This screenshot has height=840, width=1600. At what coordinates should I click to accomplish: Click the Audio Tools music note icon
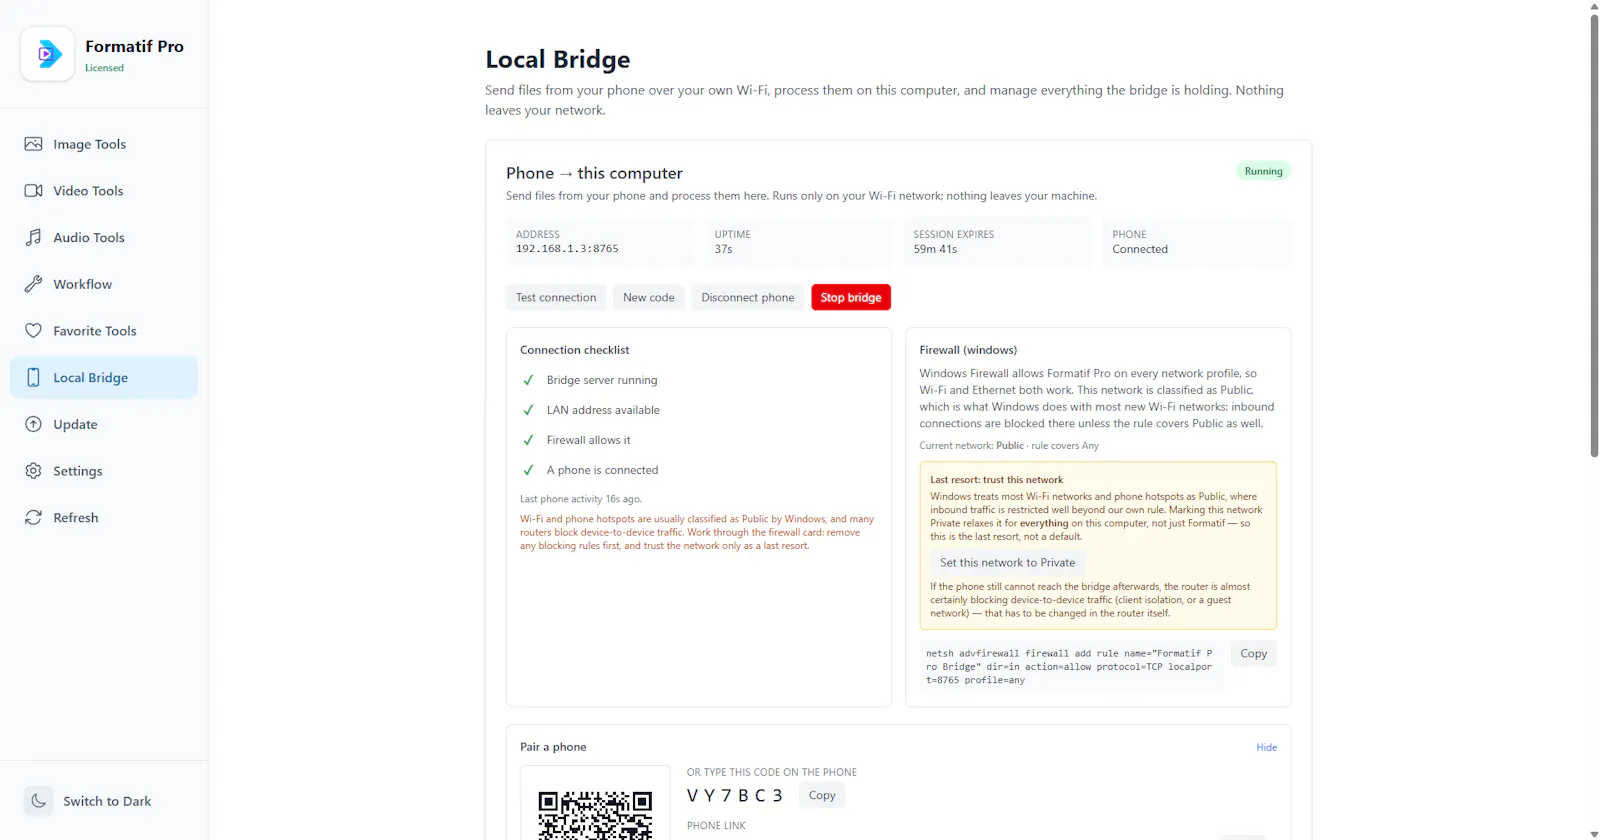click(x=33, y=237)
